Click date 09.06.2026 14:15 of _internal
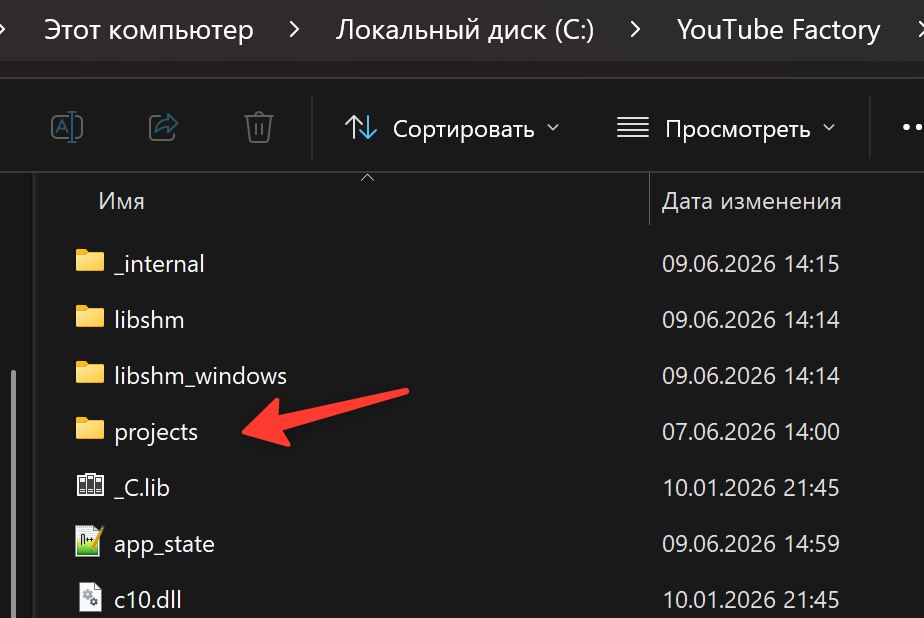 pyautogui.click(x=751, y=264)
